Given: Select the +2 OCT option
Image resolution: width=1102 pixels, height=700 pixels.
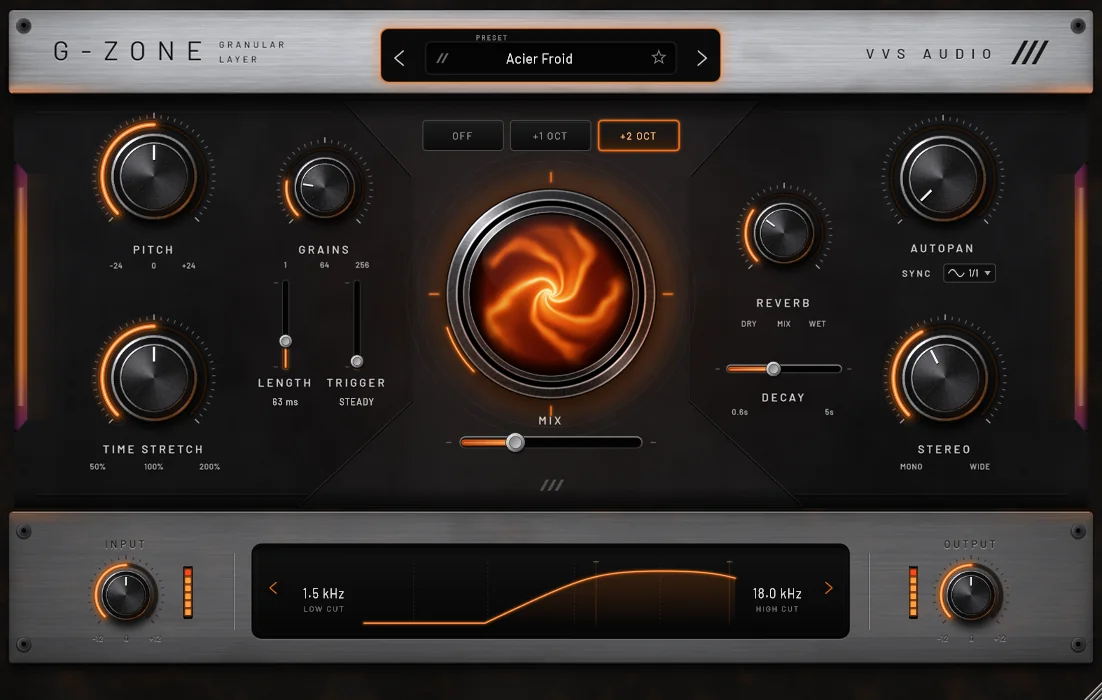Looking at the screenshot, I should click(x=638, y=136).
